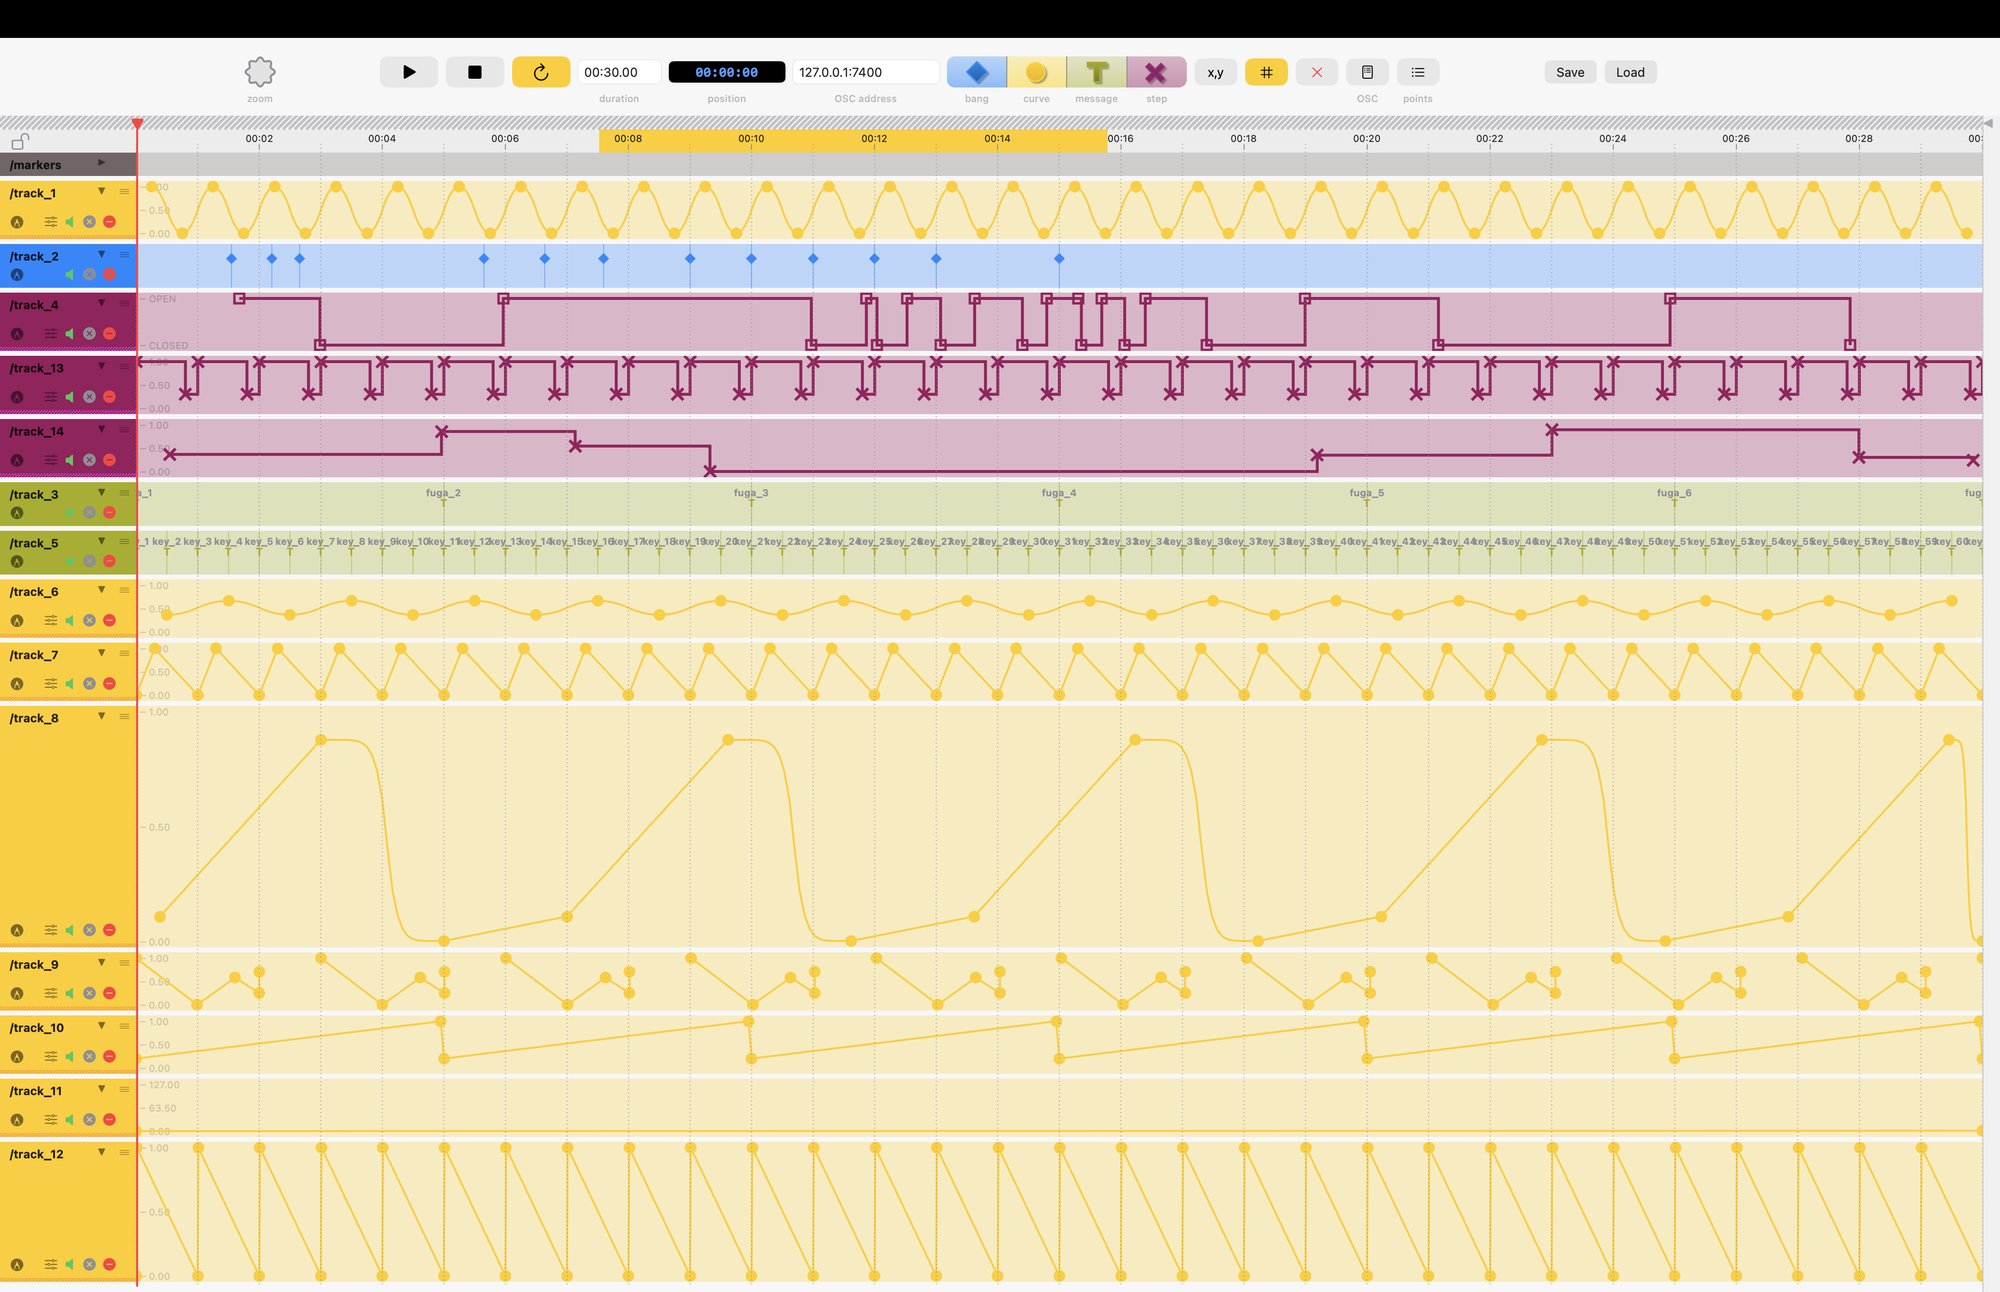2000x1292 pixels.
Task: Delete /track_4 with red minus icon
Action: (x=109, y=334)
